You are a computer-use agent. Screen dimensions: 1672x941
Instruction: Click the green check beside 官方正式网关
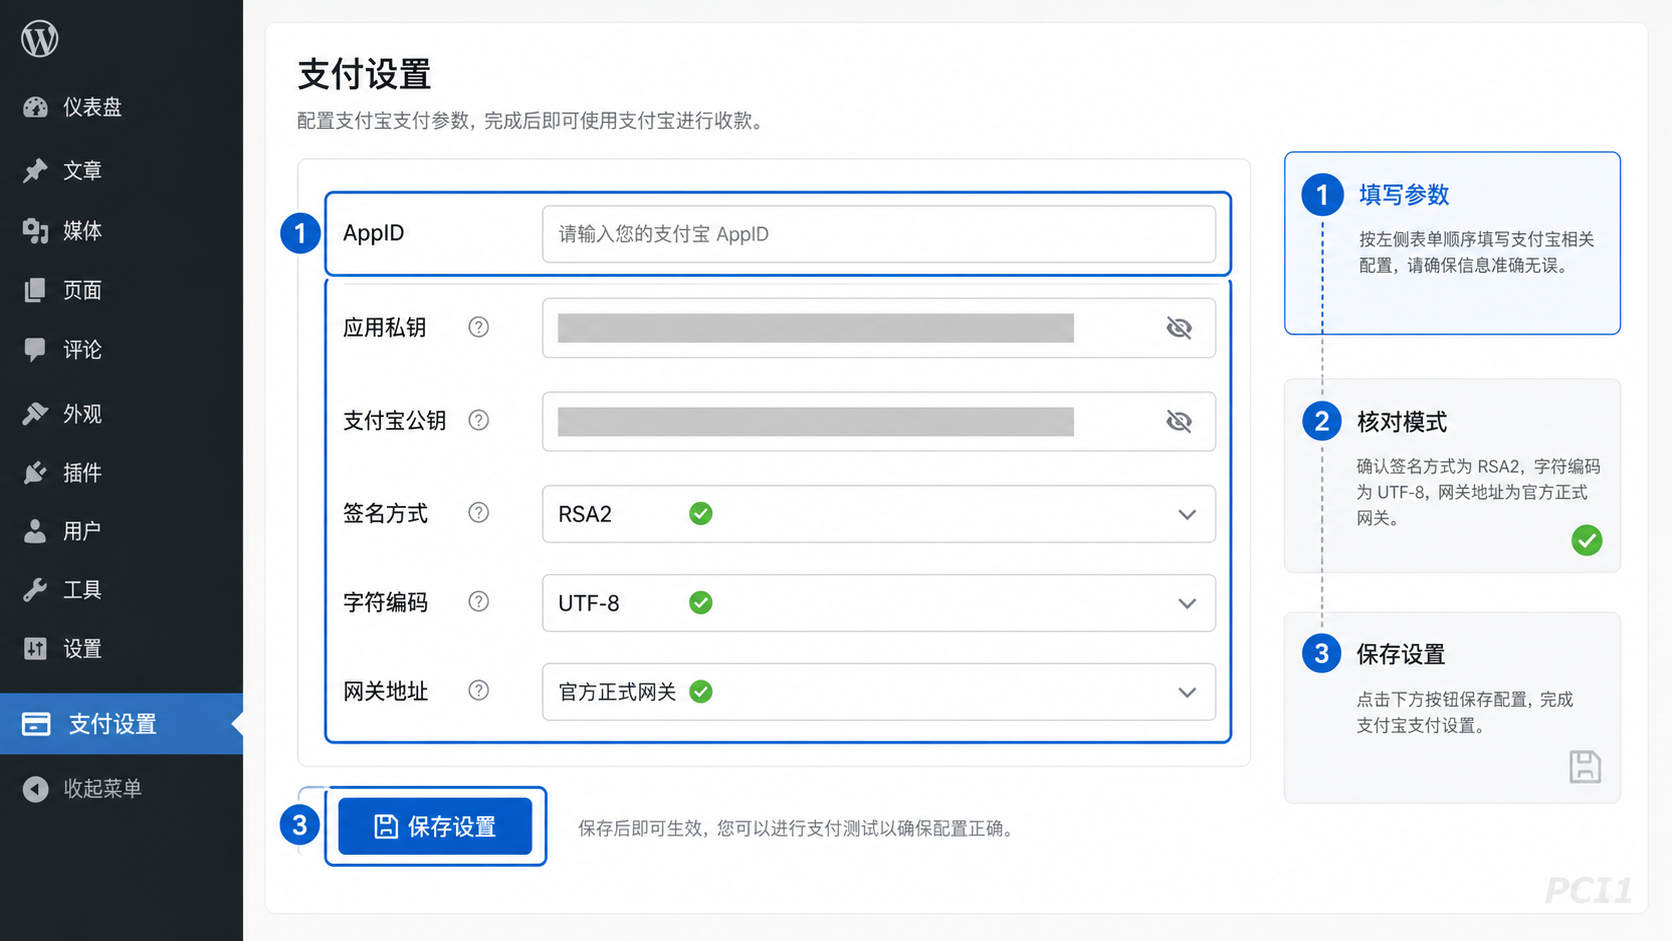click(x=701, y=692)
